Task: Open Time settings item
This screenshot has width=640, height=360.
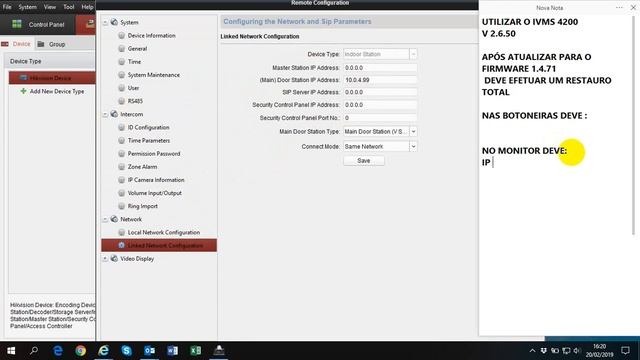Action: (134, 62)
